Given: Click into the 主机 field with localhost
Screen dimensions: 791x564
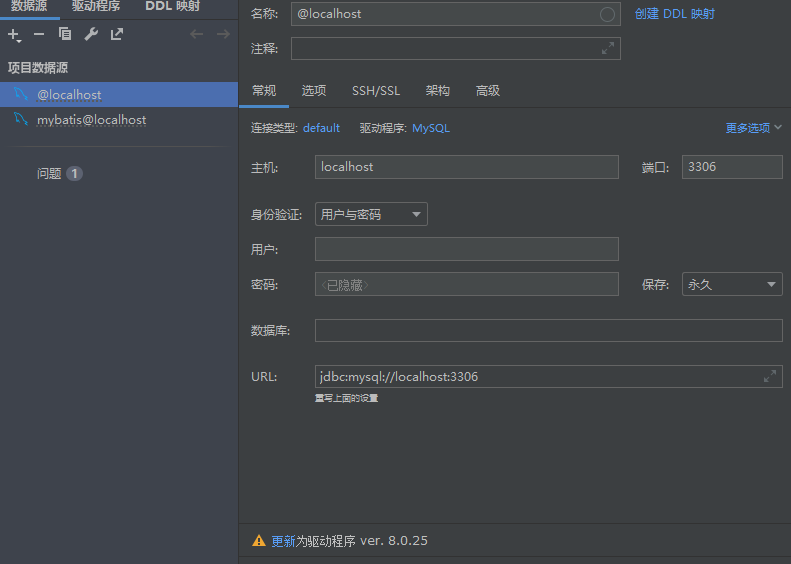Looking at the screenshot, I should click(x=467, y=167).
